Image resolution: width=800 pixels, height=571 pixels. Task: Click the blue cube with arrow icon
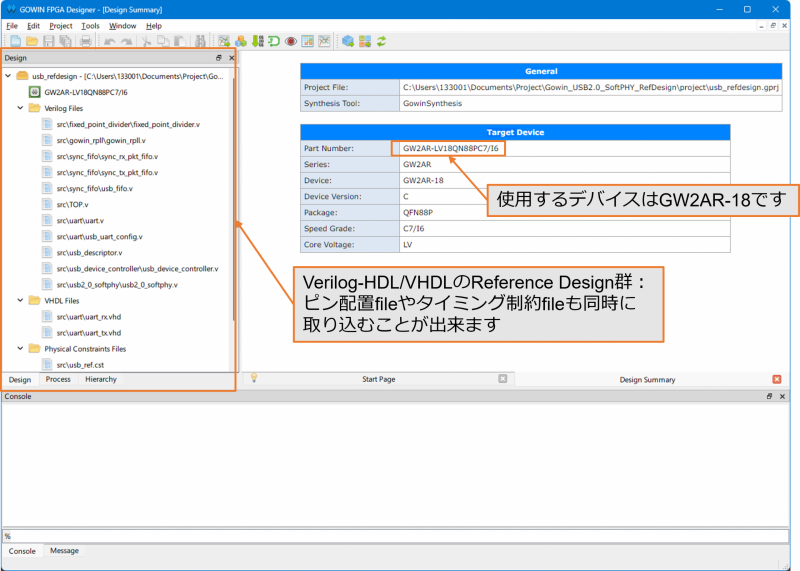click(x=348, y=41)
